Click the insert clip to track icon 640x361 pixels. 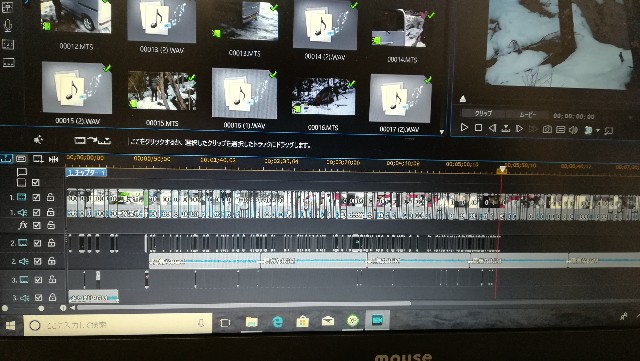point(92,140)
